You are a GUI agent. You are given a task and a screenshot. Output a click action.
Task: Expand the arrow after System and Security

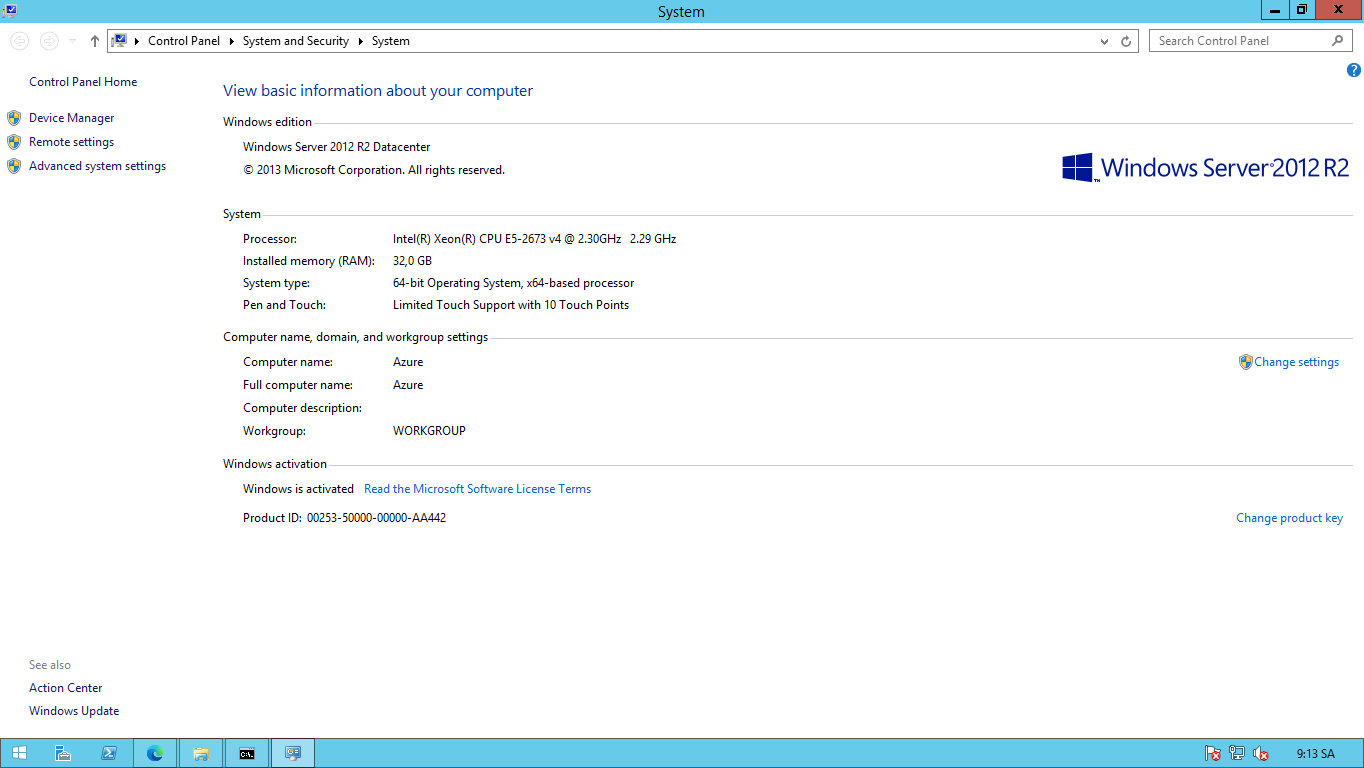[360, 41]
